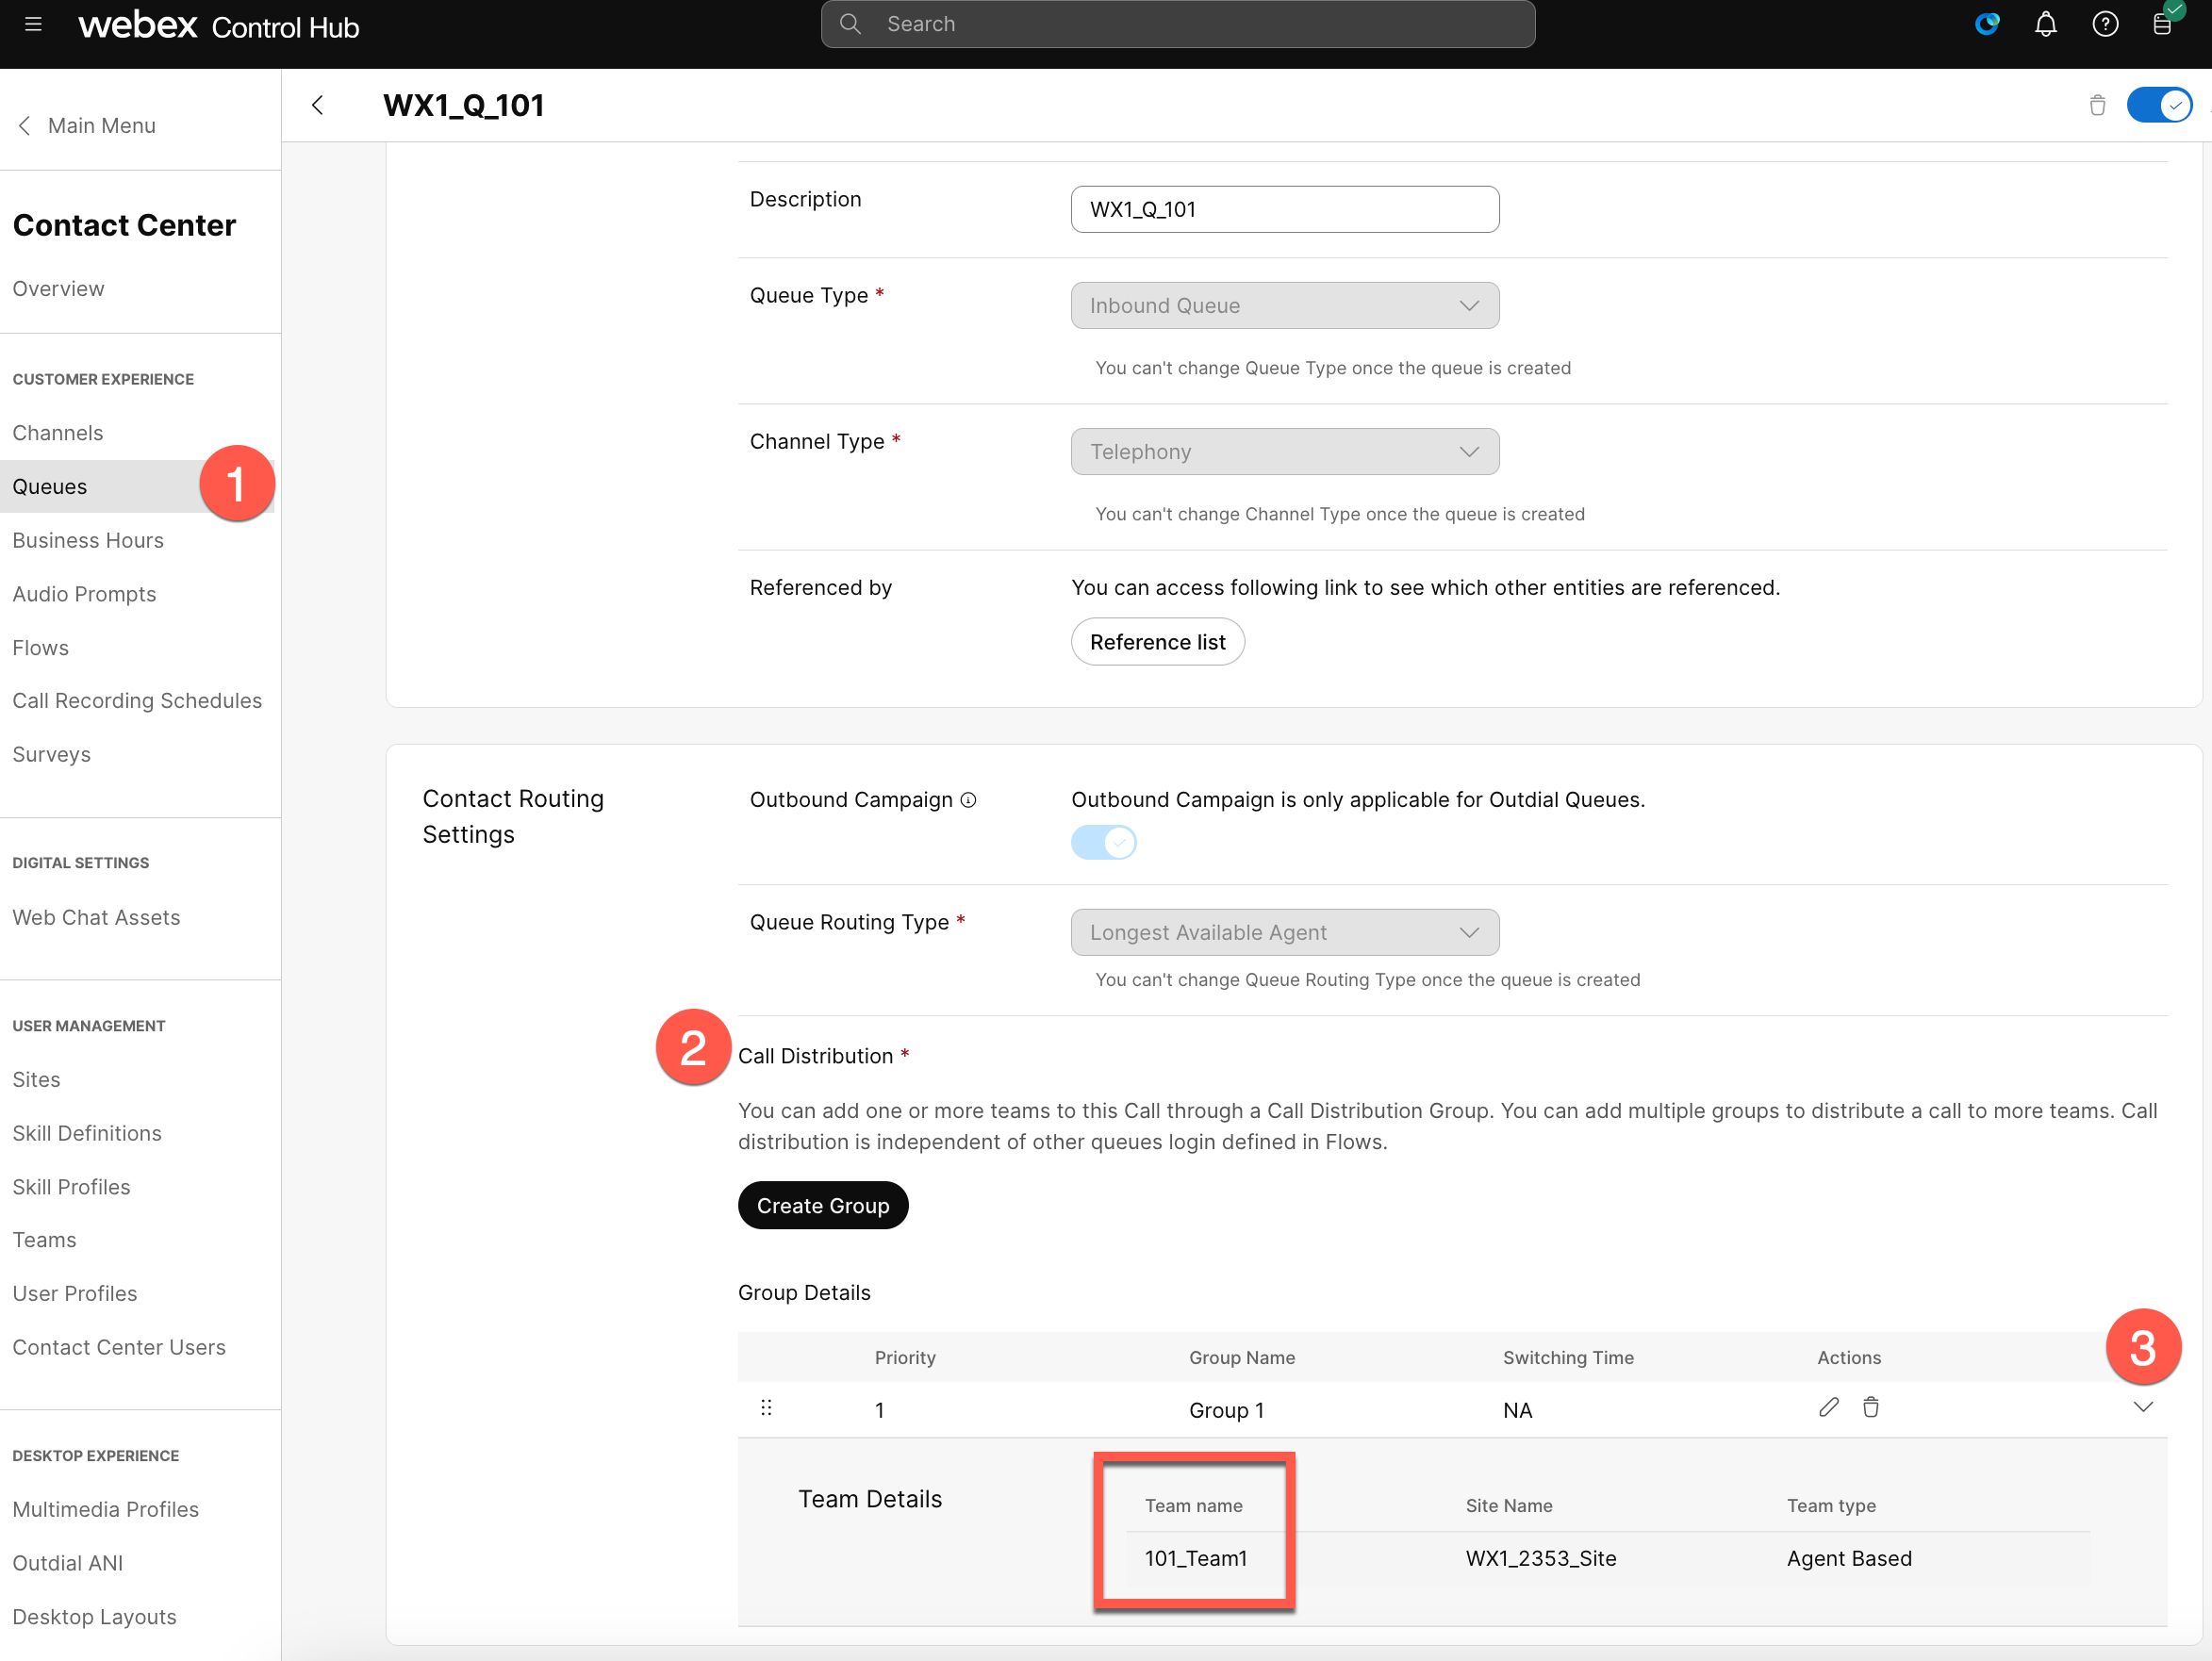Open the help question mark icon
This screenshot has height=1661, width=2212.
[2105, 24]
